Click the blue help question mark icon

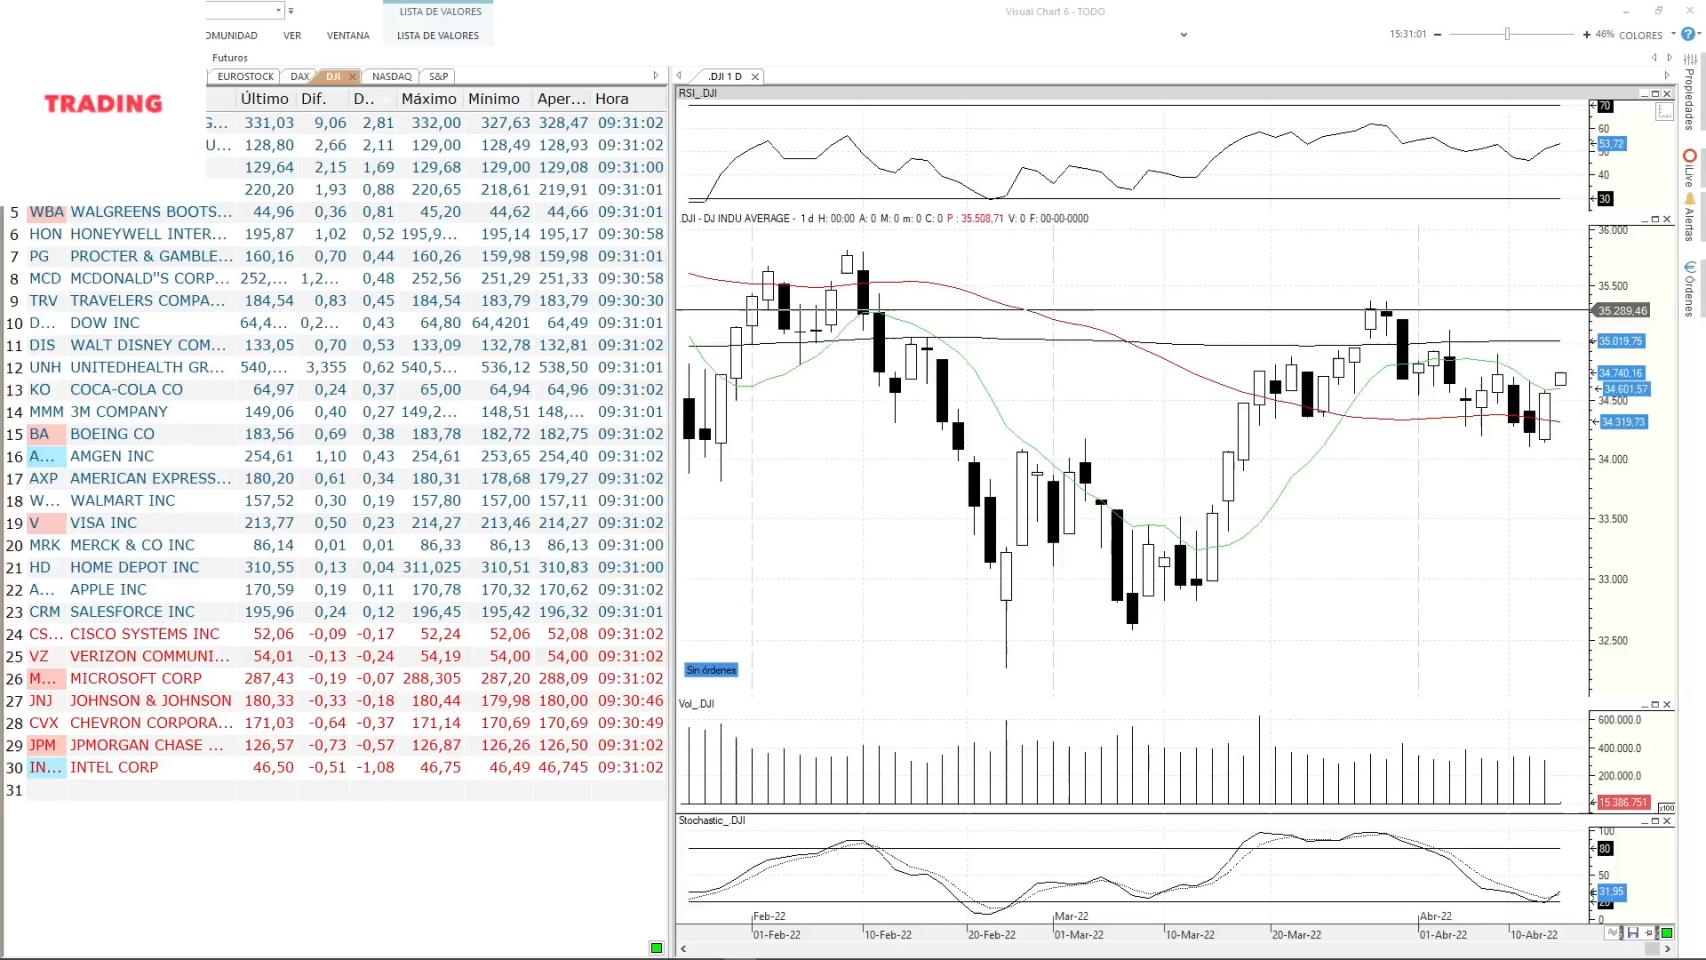(1688, 34)
